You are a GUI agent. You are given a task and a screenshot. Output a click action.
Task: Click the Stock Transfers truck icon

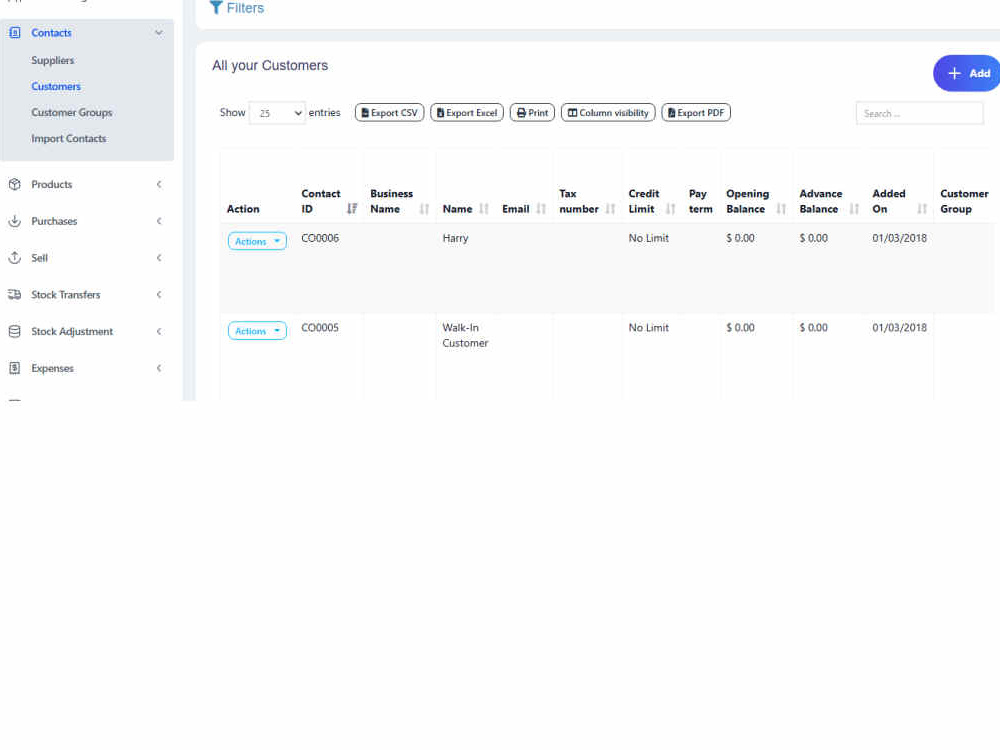(x=15, y=295)
